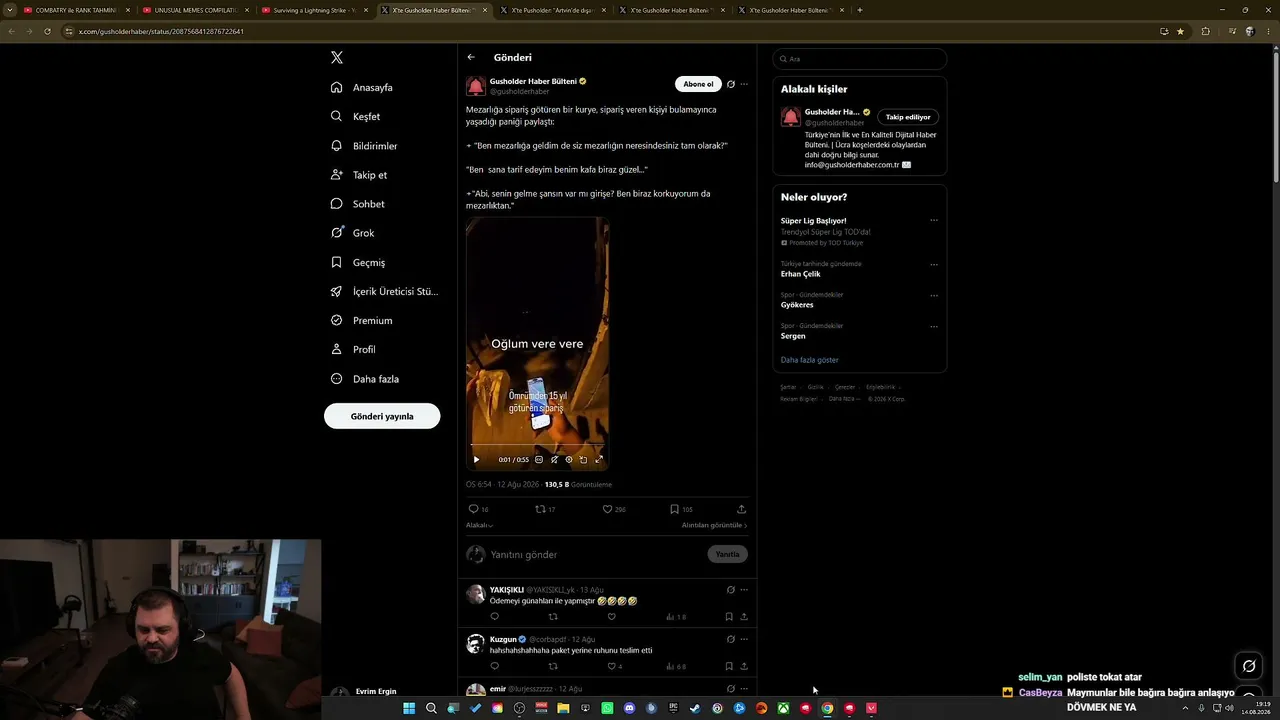Click the Ara search field

(x=860, y=59)
